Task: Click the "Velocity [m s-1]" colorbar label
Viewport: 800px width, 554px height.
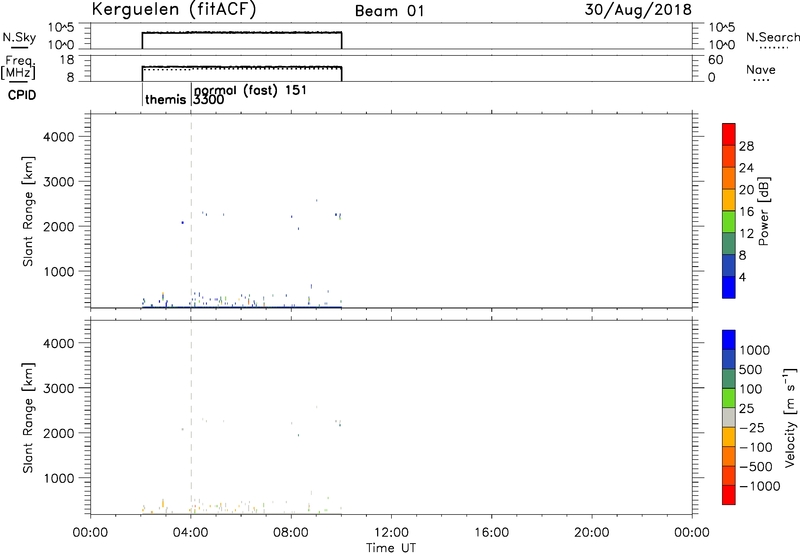Action: click(790, 417)
